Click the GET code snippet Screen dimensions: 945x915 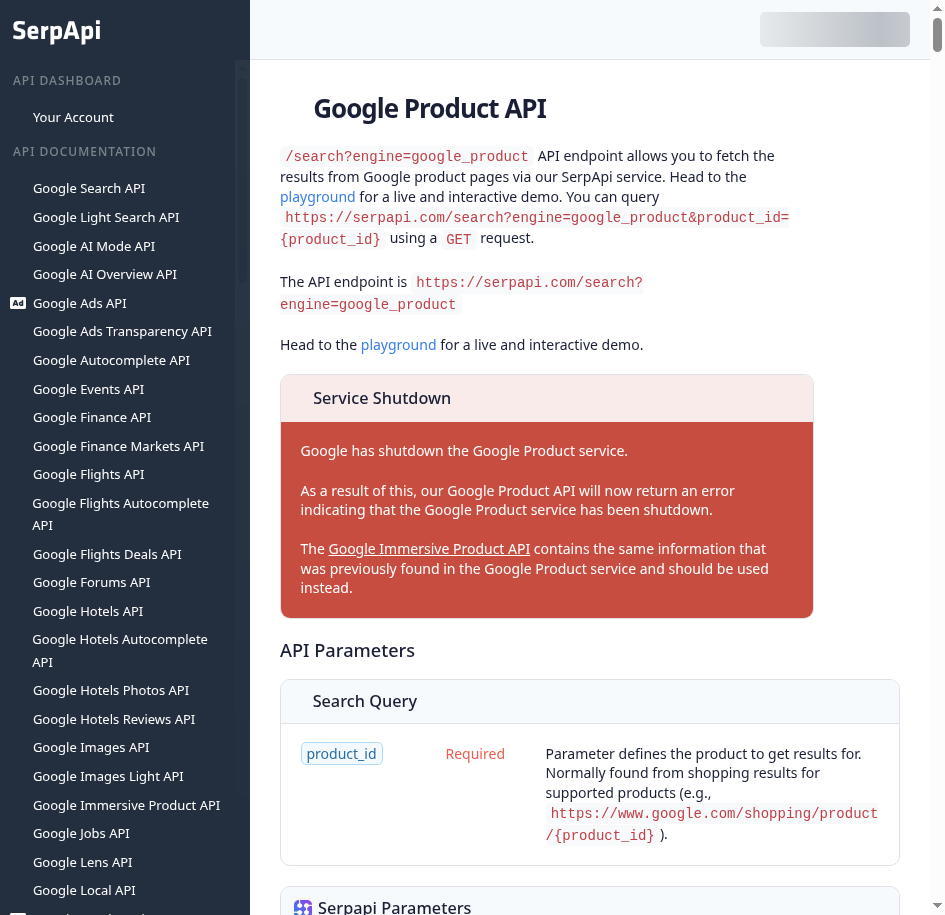[x=459, y=239]
